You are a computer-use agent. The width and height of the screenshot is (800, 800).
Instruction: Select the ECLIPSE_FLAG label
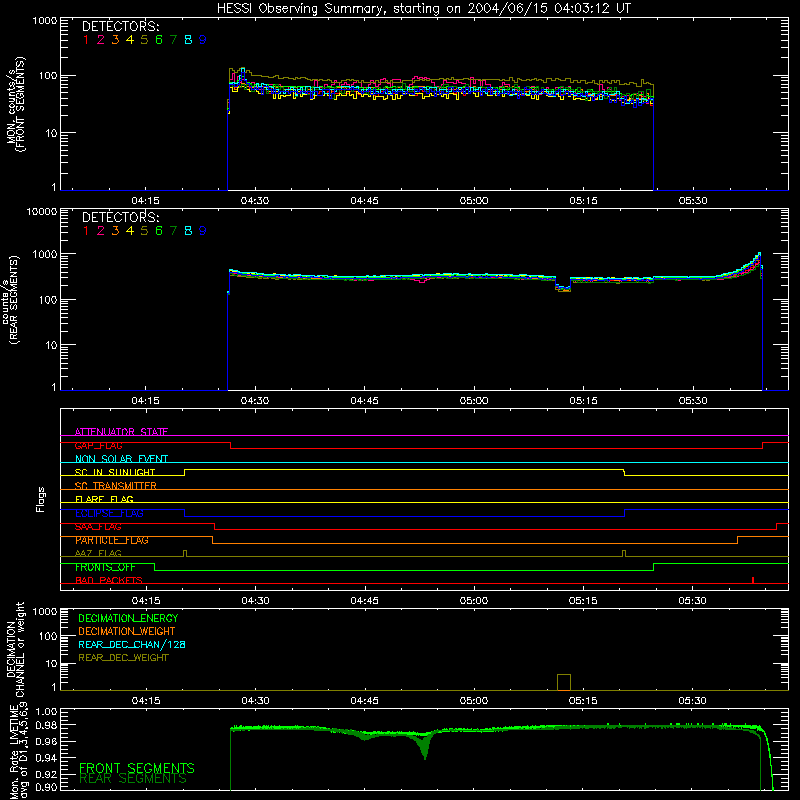(109, 513)
